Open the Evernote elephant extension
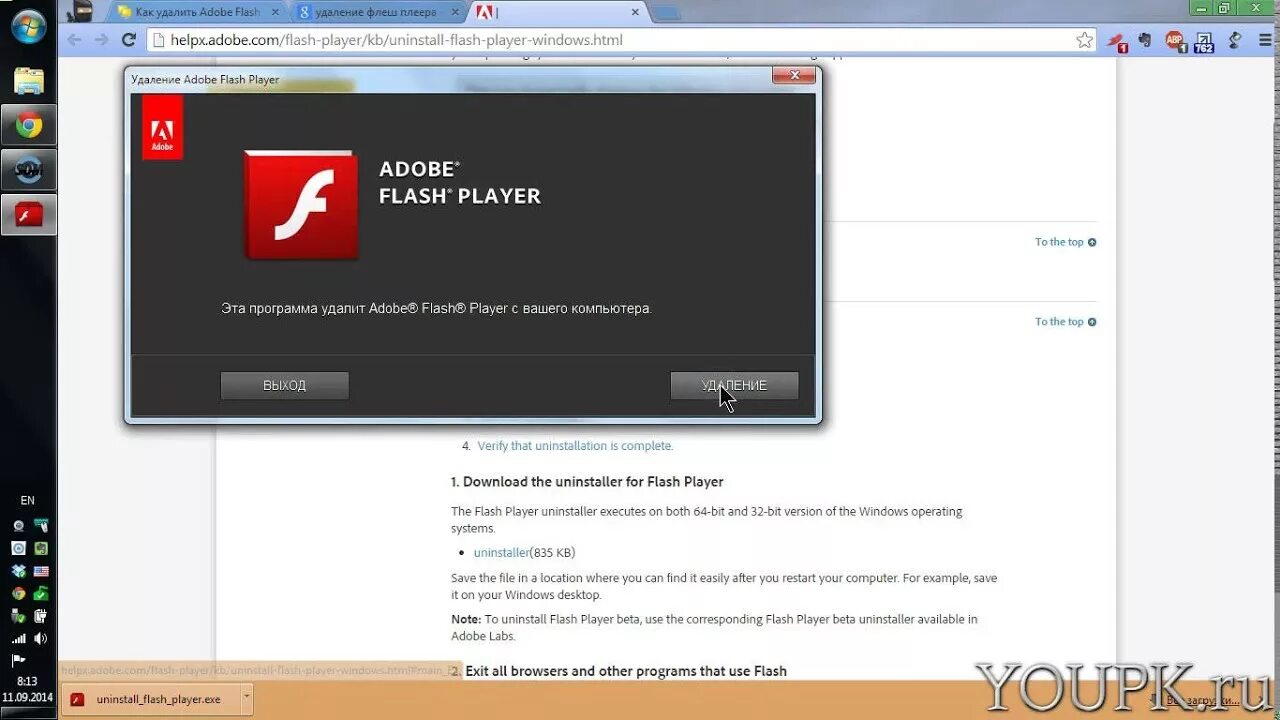The width and height of the screenshot is (1280, 720). coord(1145,41)
